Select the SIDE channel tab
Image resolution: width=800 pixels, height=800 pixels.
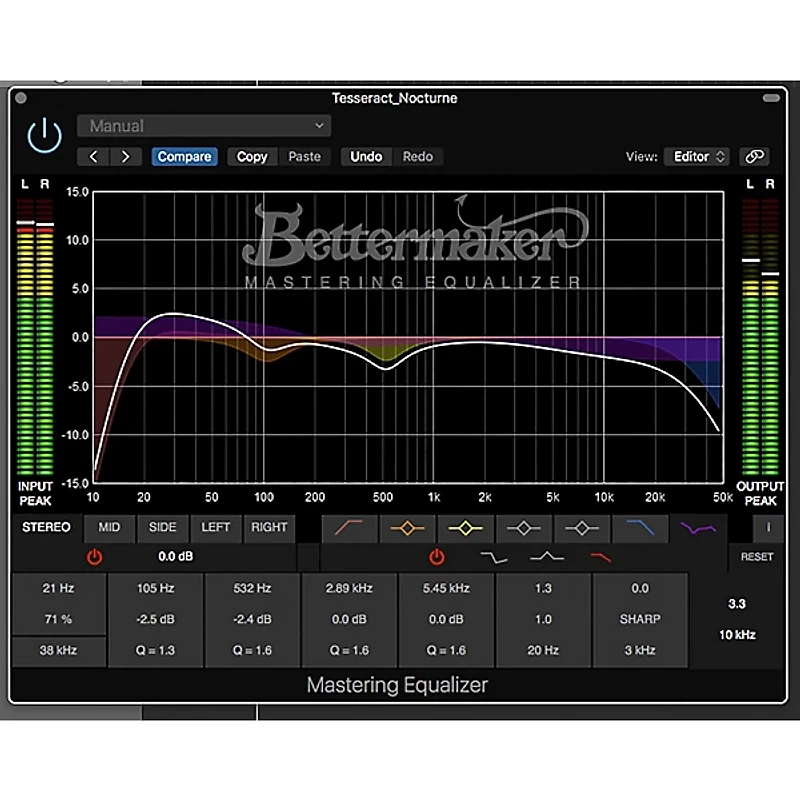coord(162,527)
